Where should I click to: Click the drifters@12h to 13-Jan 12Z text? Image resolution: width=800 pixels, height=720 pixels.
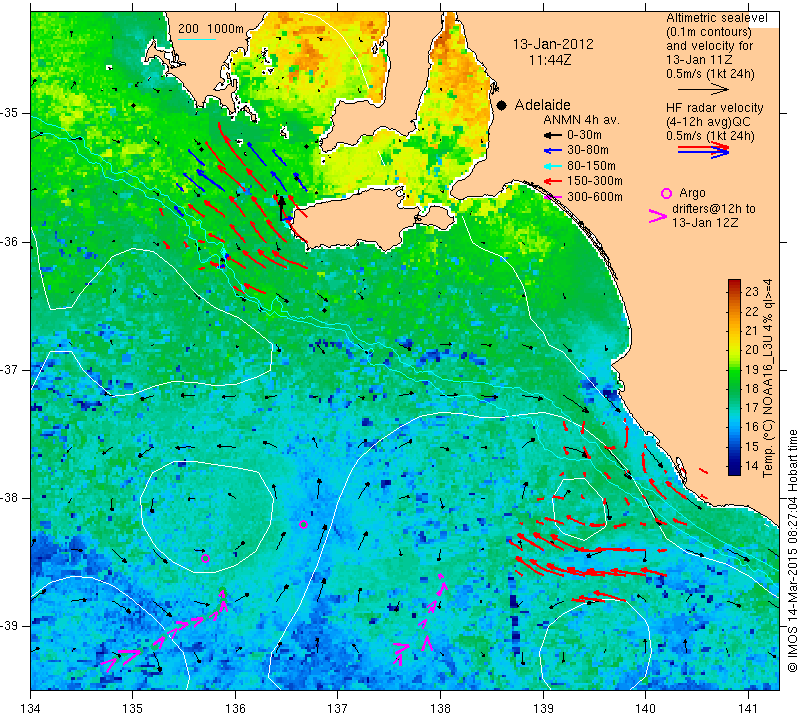pos(713,216)
